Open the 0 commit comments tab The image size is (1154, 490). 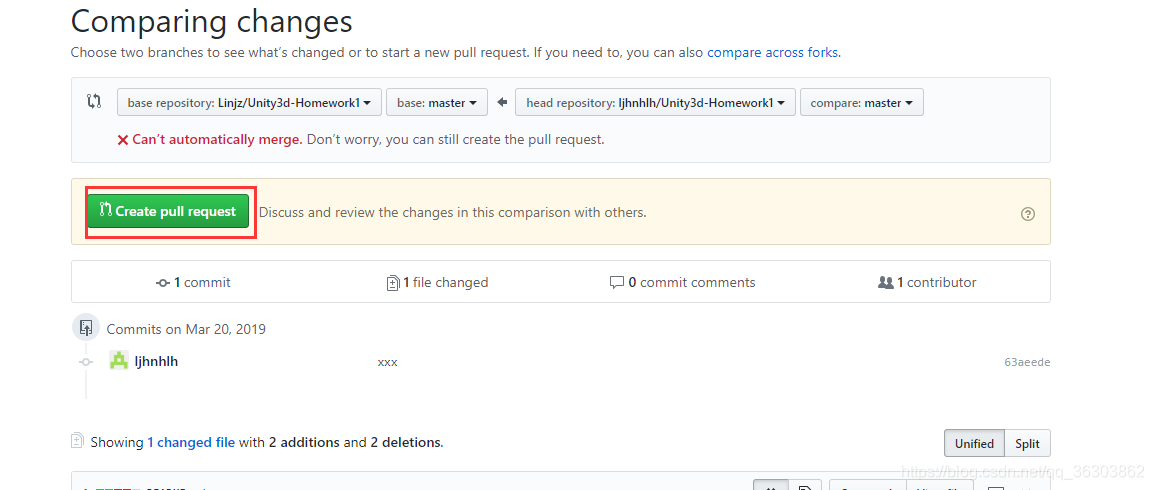[682, 283]
